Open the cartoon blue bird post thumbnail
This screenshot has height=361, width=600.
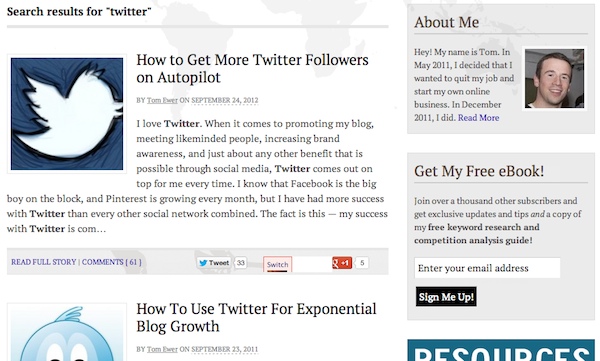coord(67,332)
